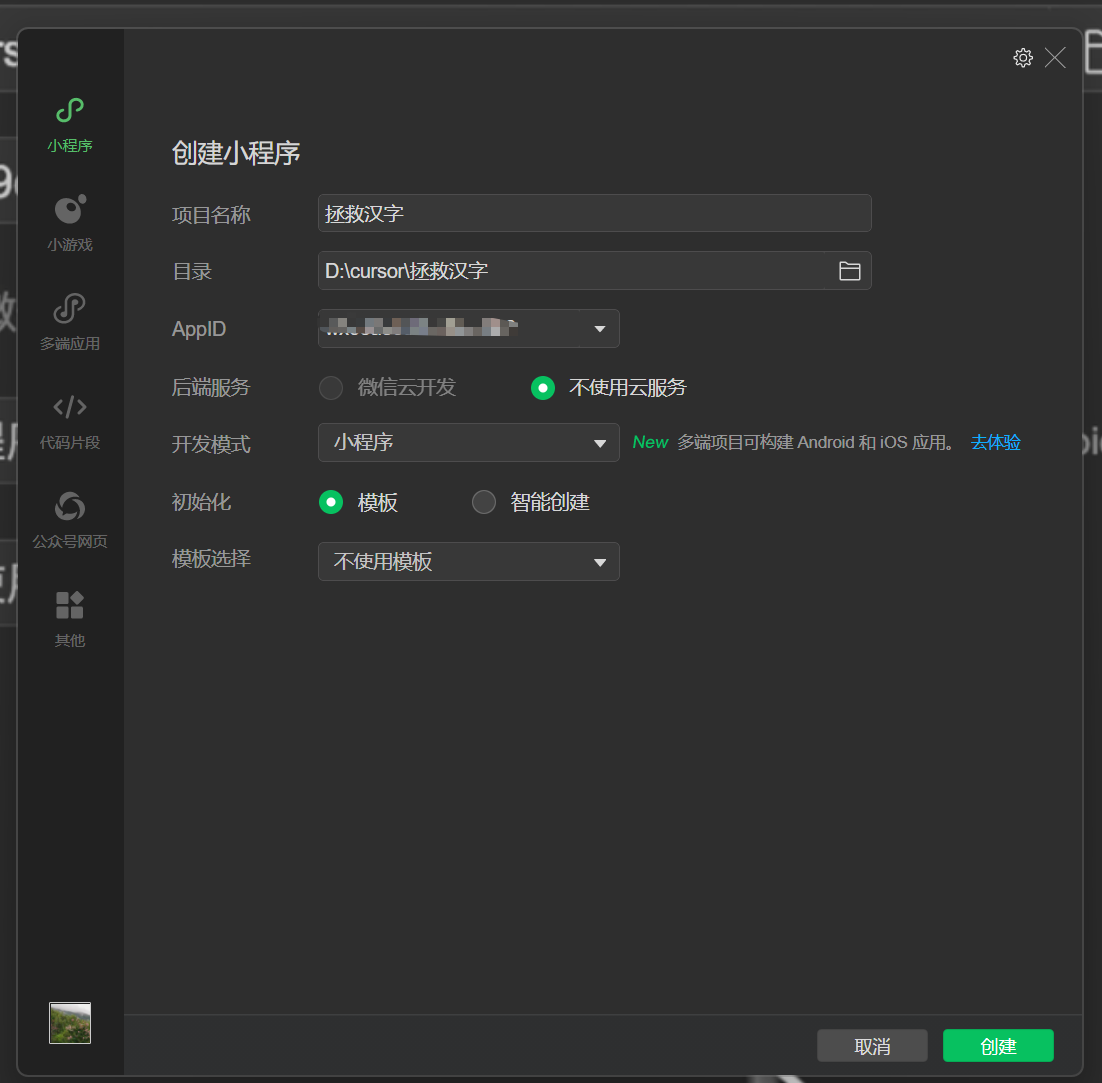1102x1083 pixels.
Task: Select the 不使用云服务 radio button
Action: tap(542, 387)
